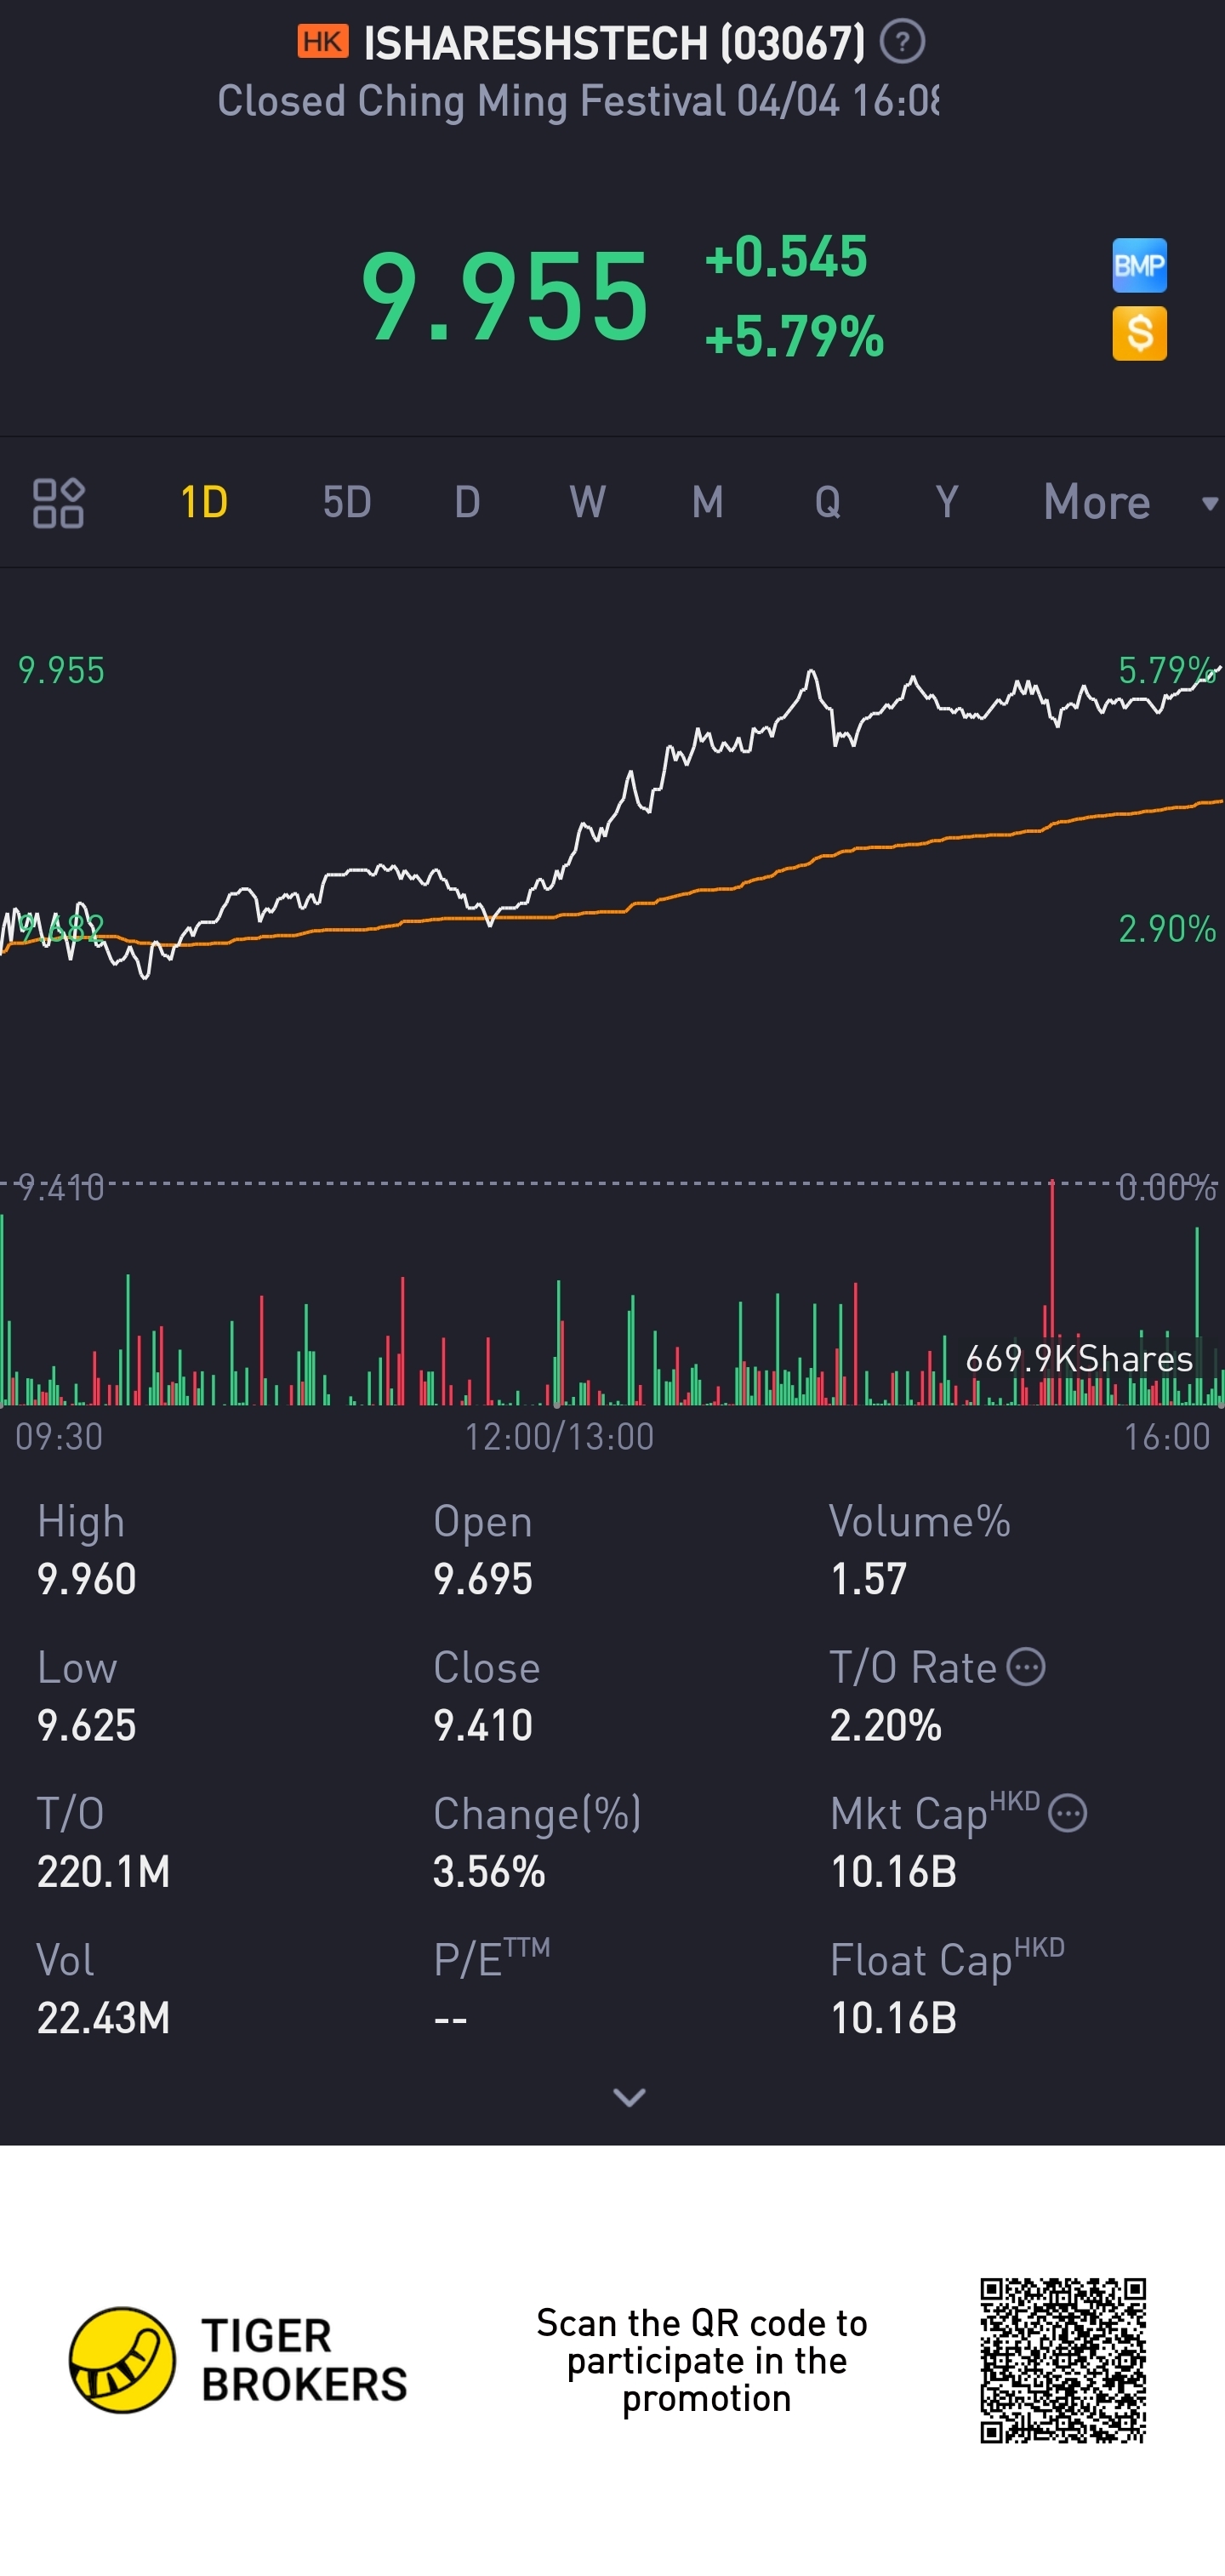Tap the Float Cap label

947,1958
